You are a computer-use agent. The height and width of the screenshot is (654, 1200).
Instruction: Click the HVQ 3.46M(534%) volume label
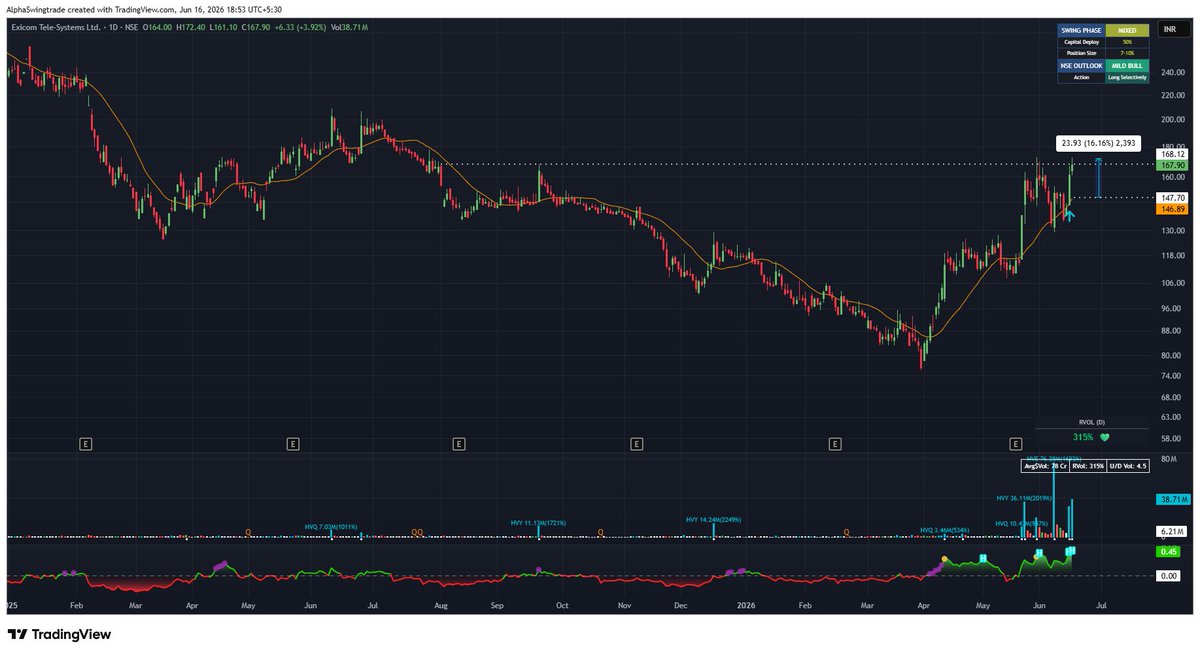pos(945,530)
